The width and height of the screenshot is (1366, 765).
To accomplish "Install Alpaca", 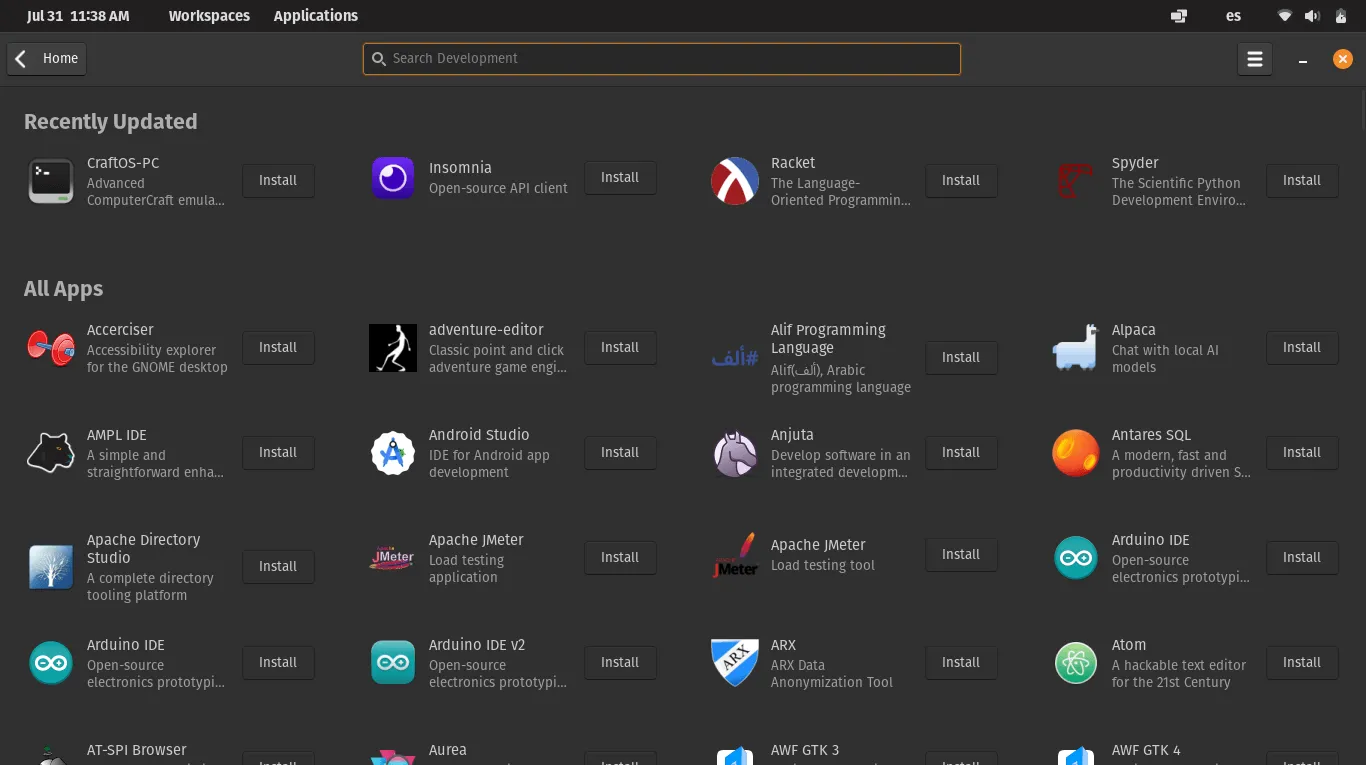I will click(1302, 348).
